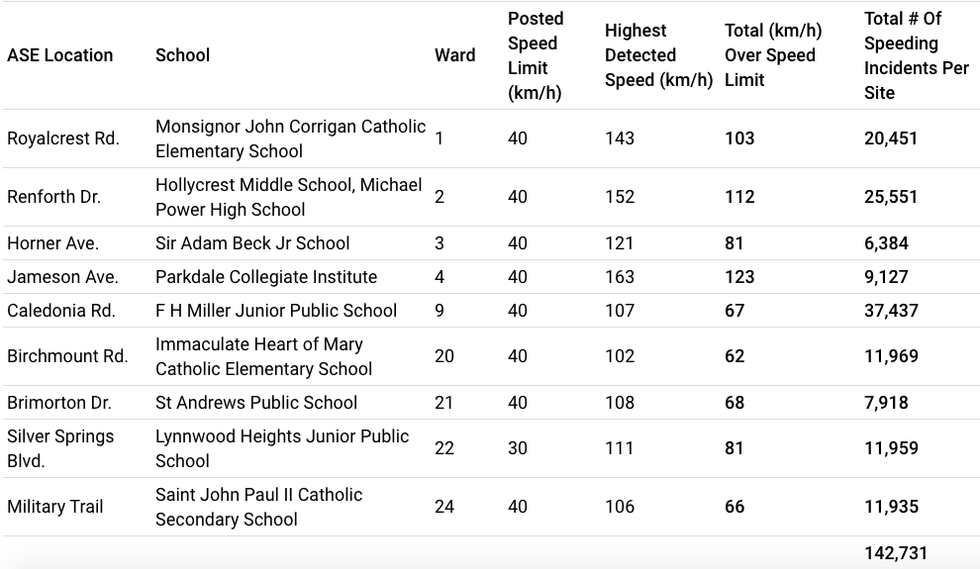Screen dimensions: 980x569
Task: Click Hollycrest Middle School cell
Action: click(288, 197)
